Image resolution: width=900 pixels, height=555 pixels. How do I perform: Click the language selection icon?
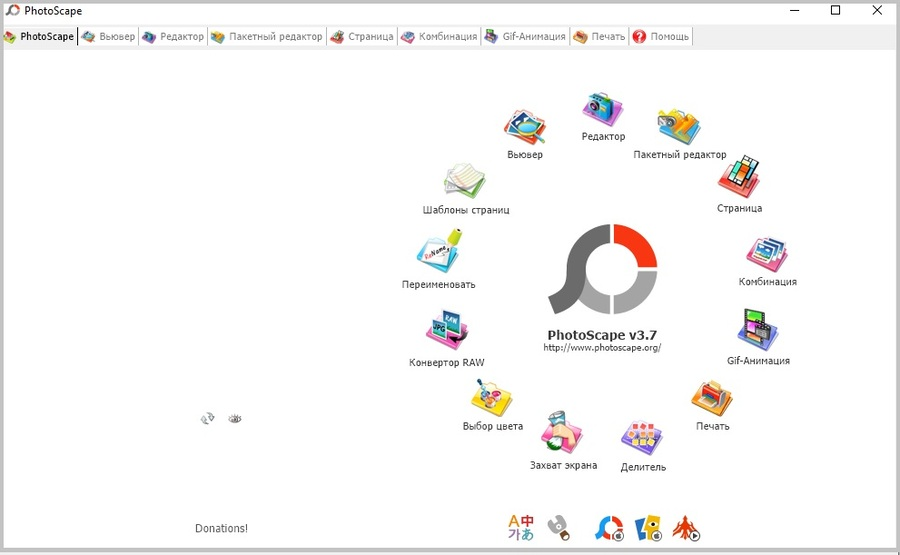pos(521,527)
